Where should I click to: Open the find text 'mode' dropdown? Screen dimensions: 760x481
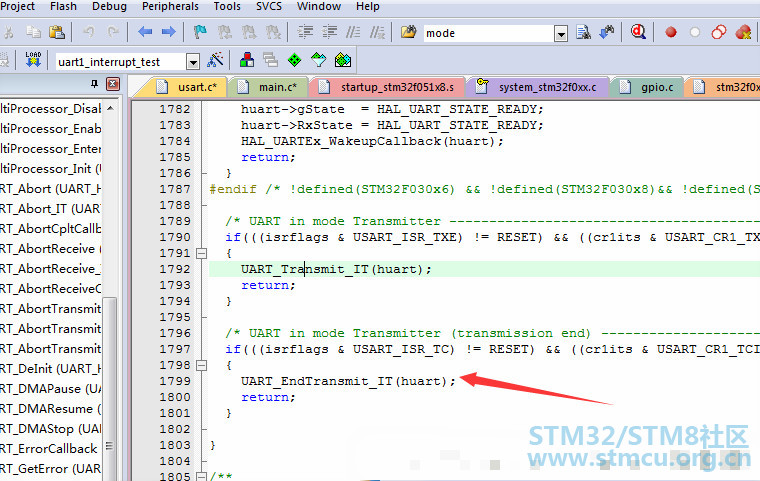point(561,34)
